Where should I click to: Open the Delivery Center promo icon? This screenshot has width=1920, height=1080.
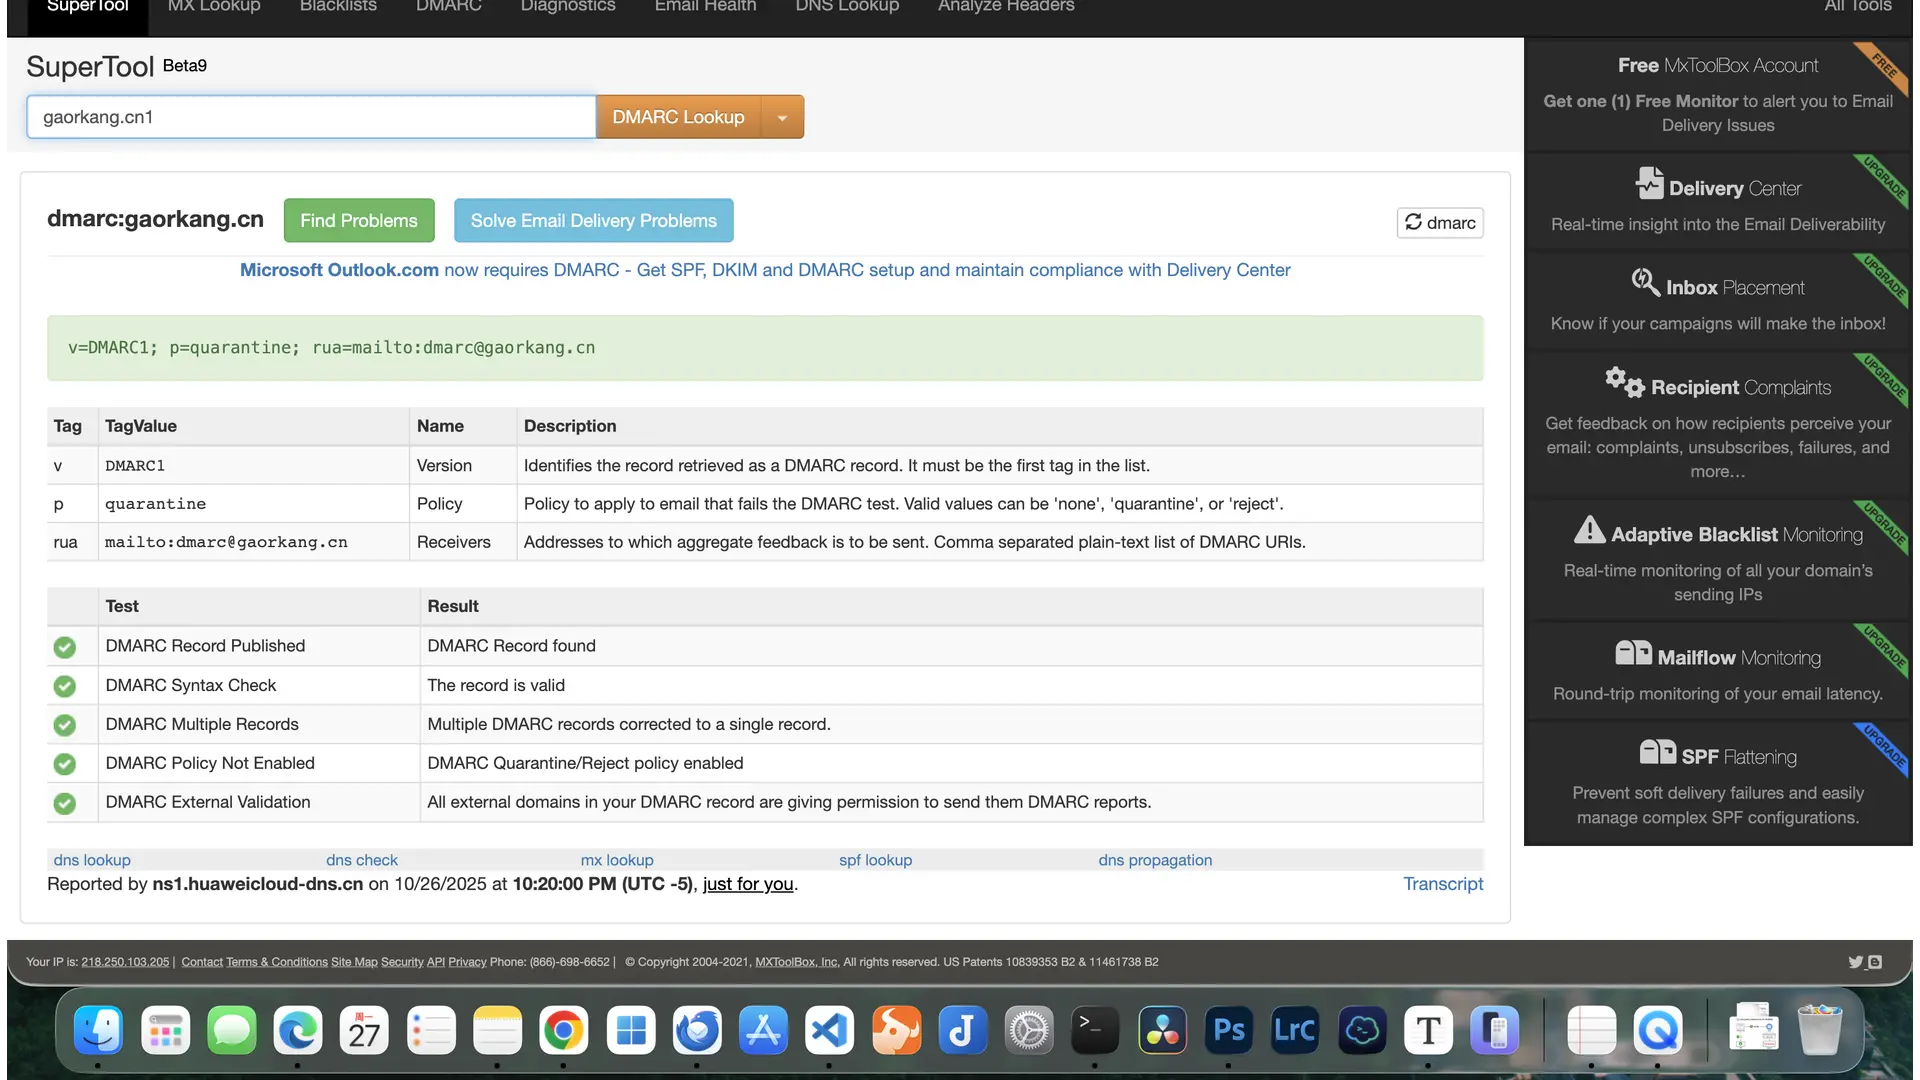1649,185
